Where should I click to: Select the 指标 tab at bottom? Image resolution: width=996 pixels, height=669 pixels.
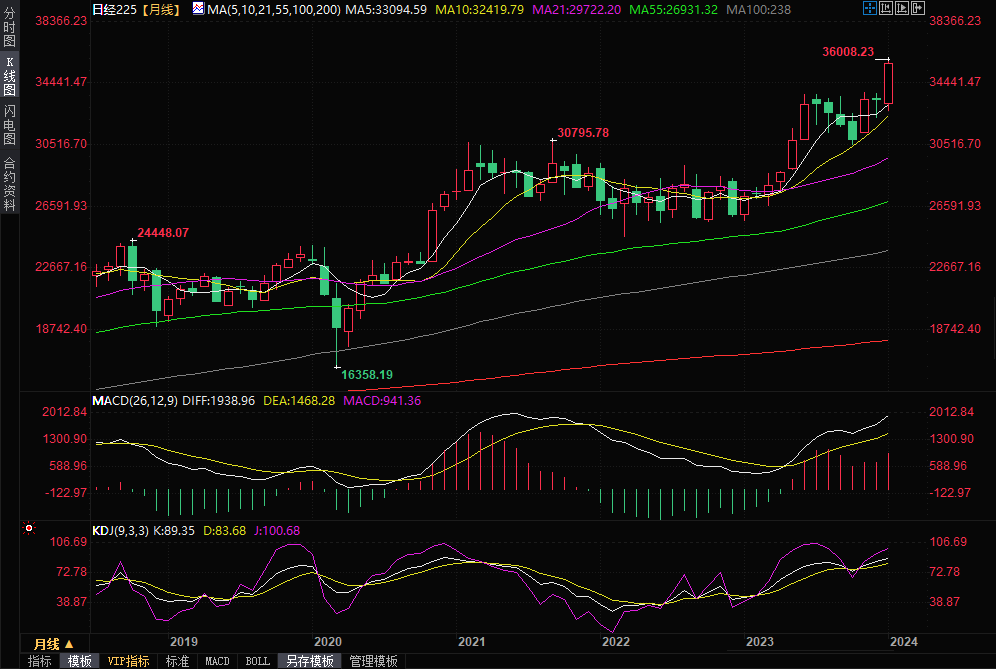(40, 661)
